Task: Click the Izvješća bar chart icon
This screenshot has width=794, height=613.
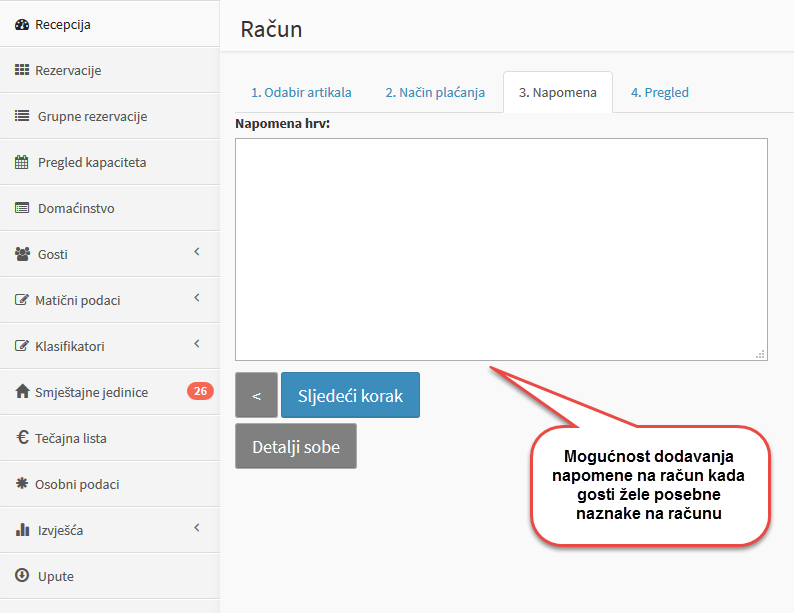Action: coord(22,529)
